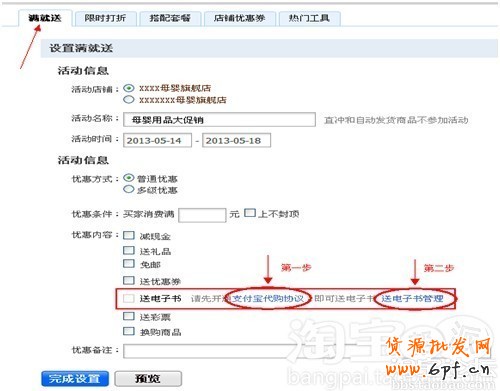The width and height of the screenshot is (500, 391).
Task: Select the xxxx母婴旗舰店 radio button
Action: (x=129, y=88)
